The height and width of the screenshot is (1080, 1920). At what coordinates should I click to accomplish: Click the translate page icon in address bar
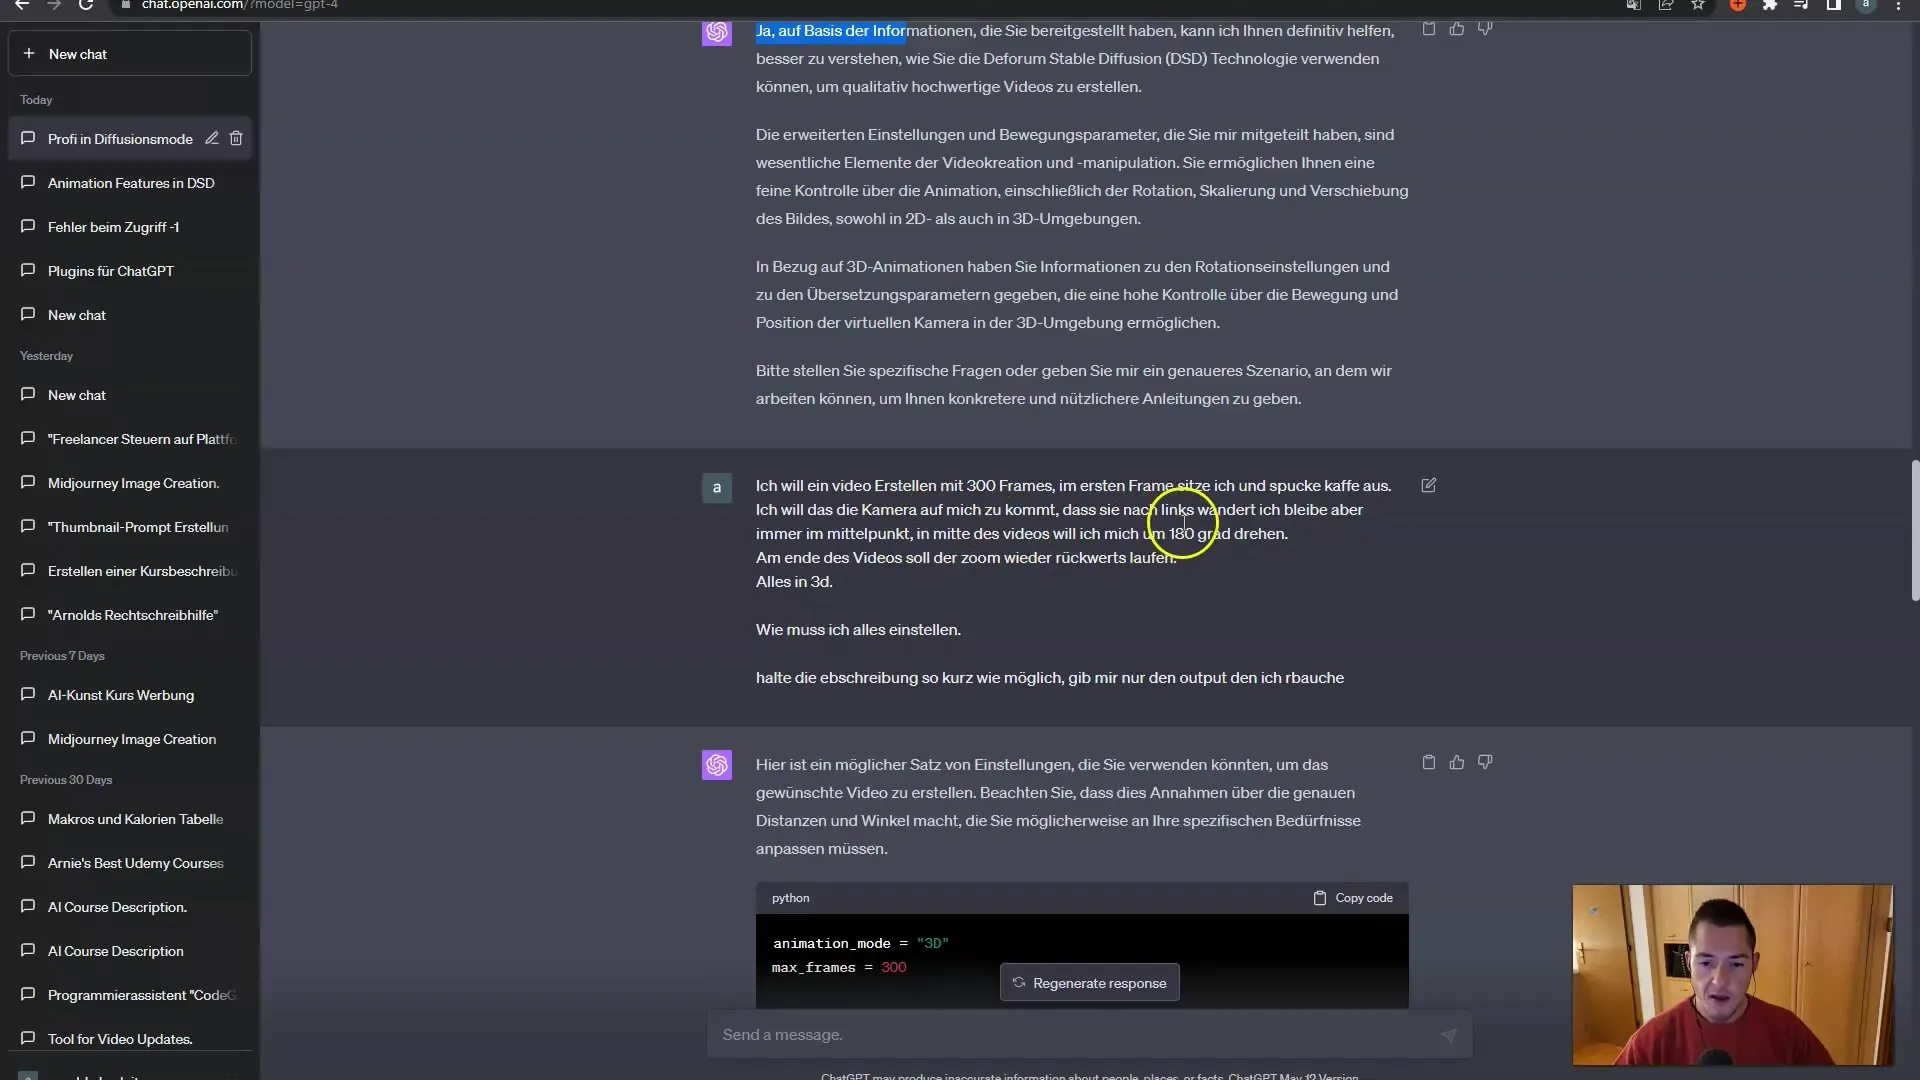coord(1634,5)
